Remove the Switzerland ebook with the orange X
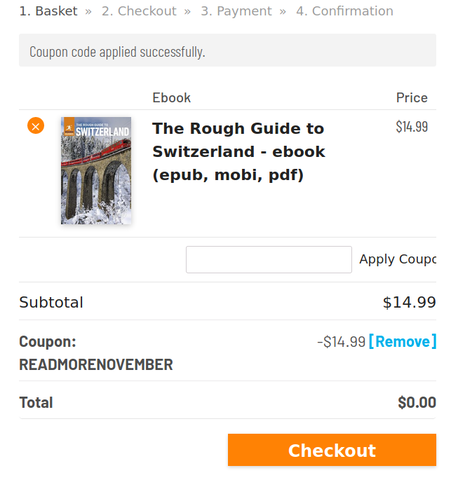 (36, 126)
